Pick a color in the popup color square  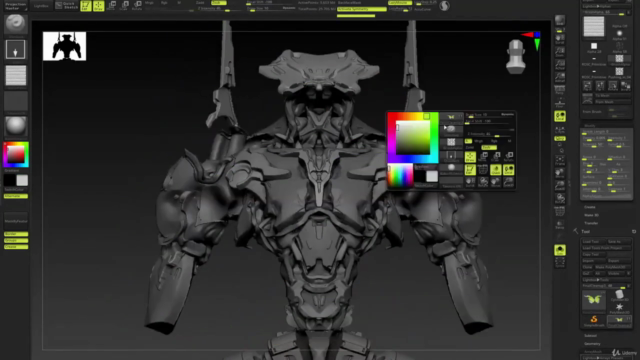point(413,138)
